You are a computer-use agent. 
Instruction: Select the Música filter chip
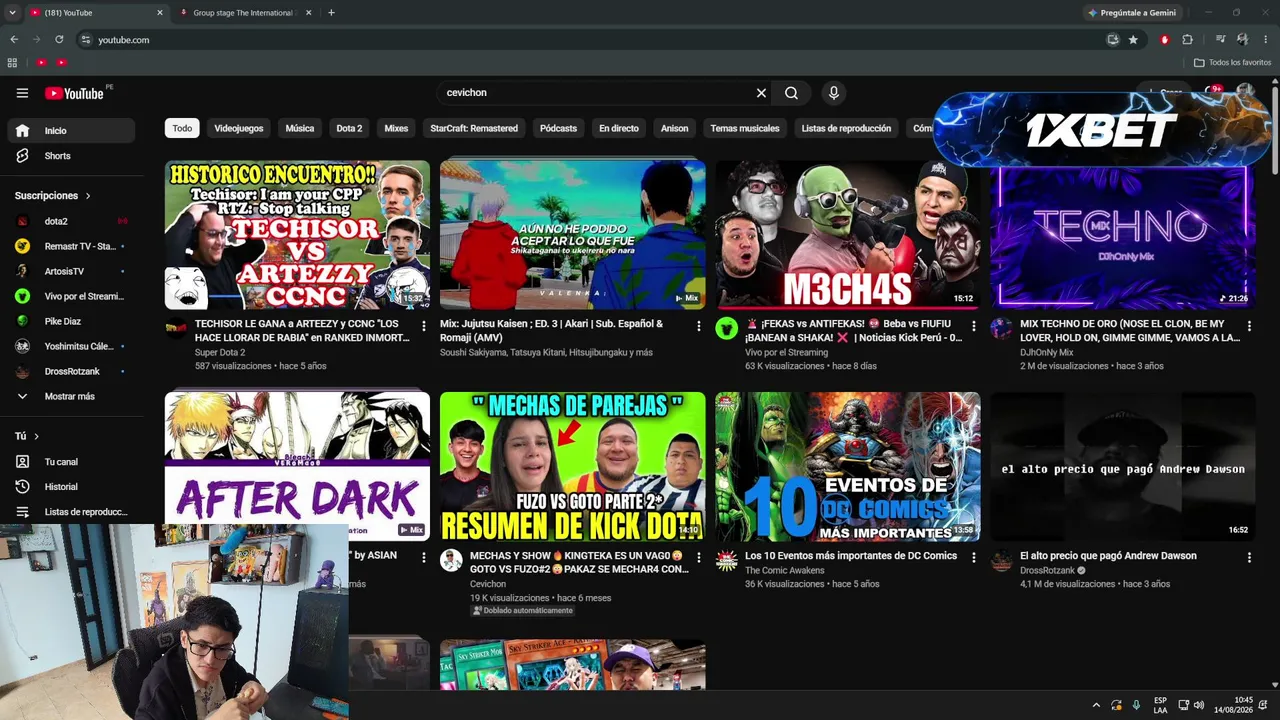pyautogui.click(x=300, y=128)
